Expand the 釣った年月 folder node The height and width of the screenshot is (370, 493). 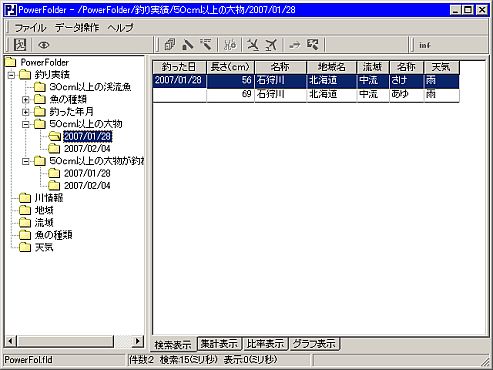(x=26, y=112)
